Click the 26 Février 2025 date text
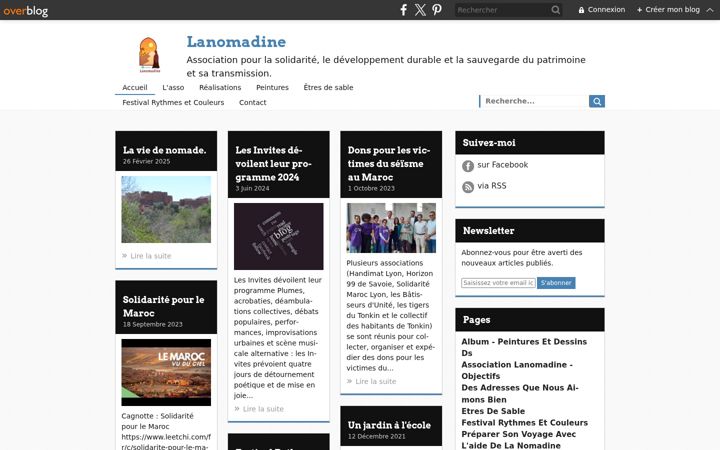Image resolution: width=720 pixels, height=450 pixels. point(146,162)
